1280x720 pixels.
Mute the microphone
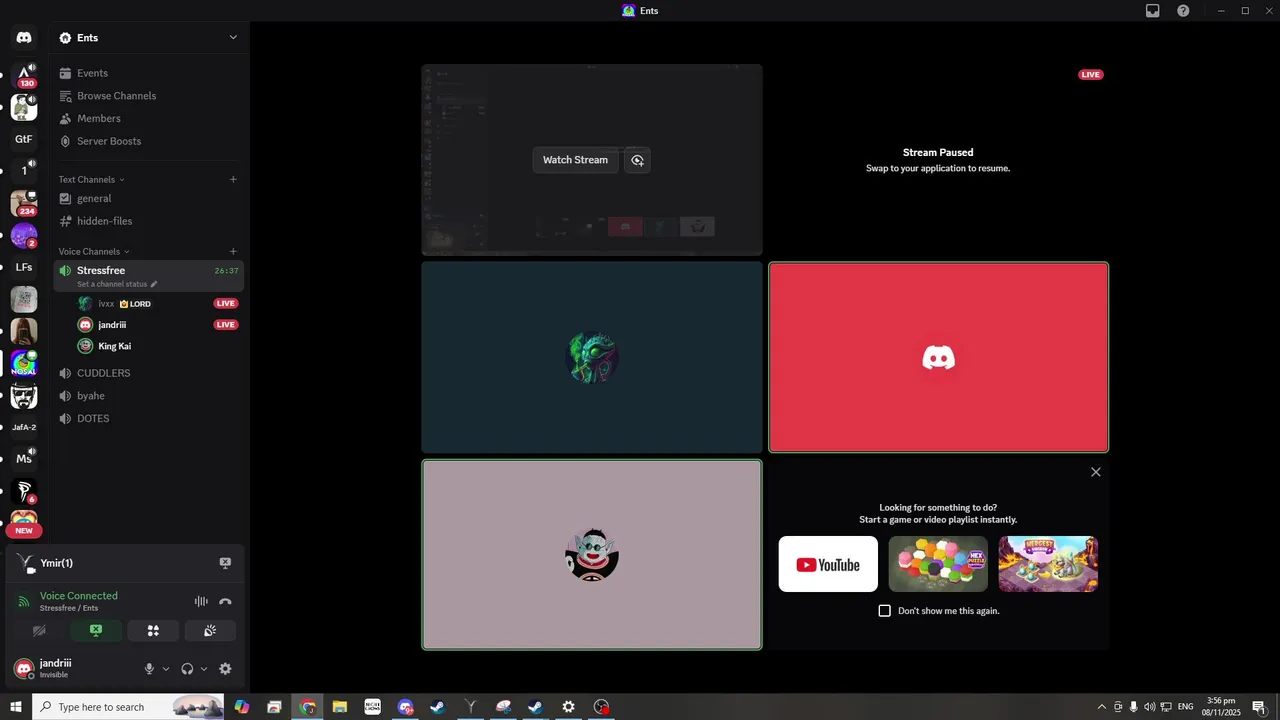(x=149, y=669)
